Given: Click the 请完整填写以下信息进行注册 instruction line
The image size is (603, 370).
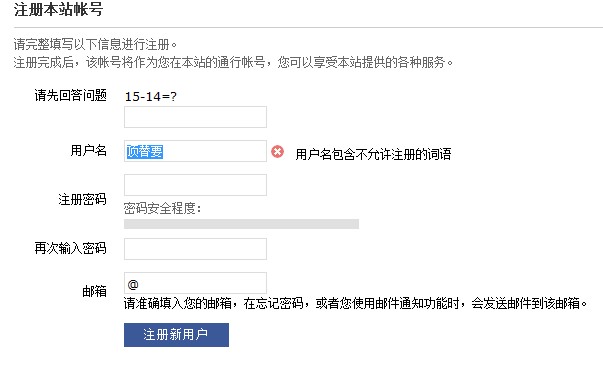Looking at the screenshot, I should [95, 44].
